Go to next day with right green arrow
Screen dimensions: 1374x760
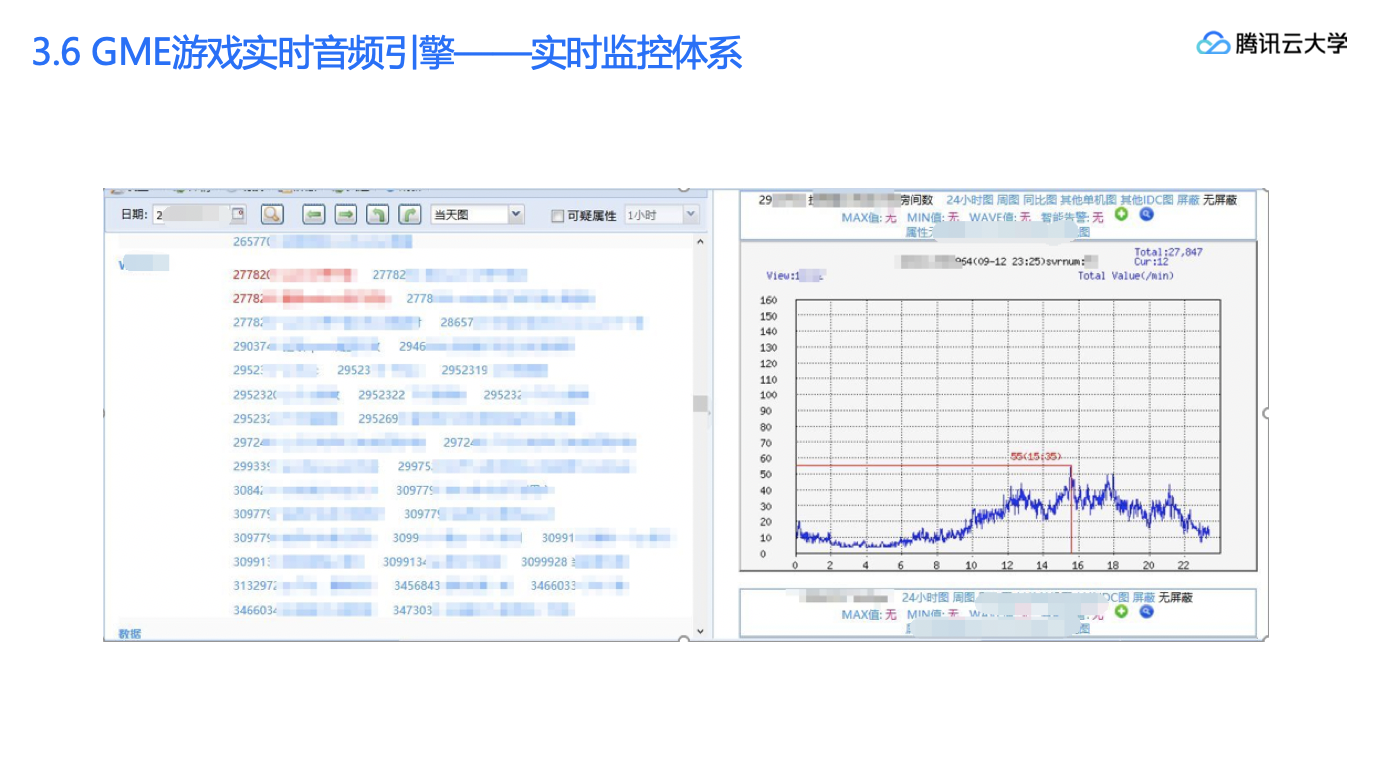(x=346, y=214)
